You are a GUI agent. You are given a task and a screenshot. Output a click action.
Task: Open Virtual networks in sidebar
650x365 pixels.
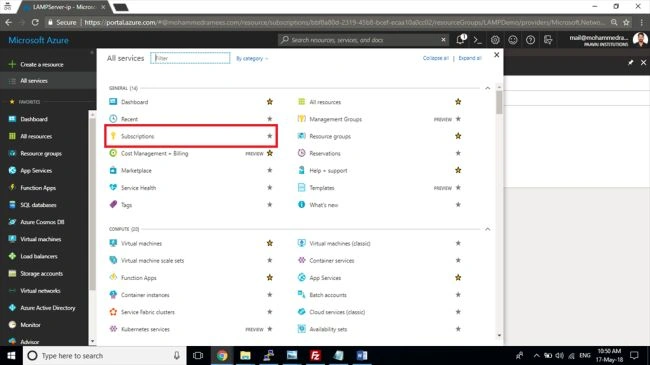tap(40, 291)
